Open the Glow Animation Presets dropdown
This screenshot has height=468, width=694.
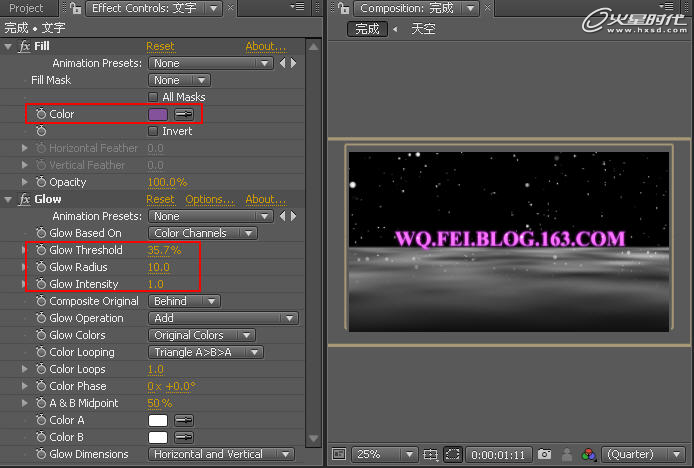point(211,216)
